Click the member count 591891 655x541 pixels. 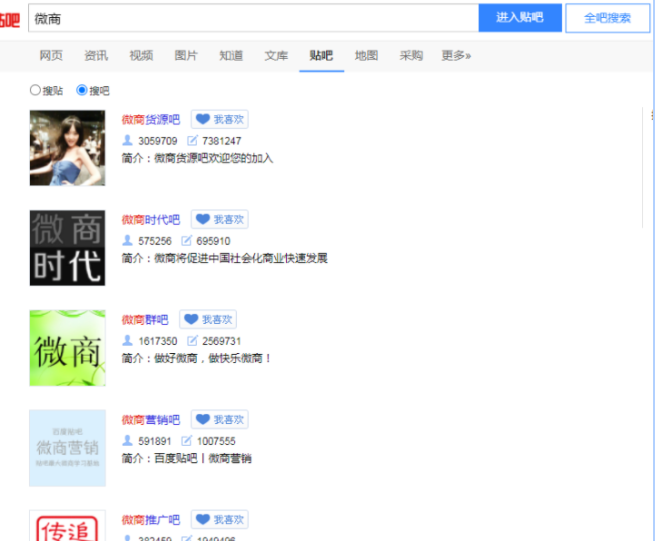pyautogui.click(x=155, y=441)
